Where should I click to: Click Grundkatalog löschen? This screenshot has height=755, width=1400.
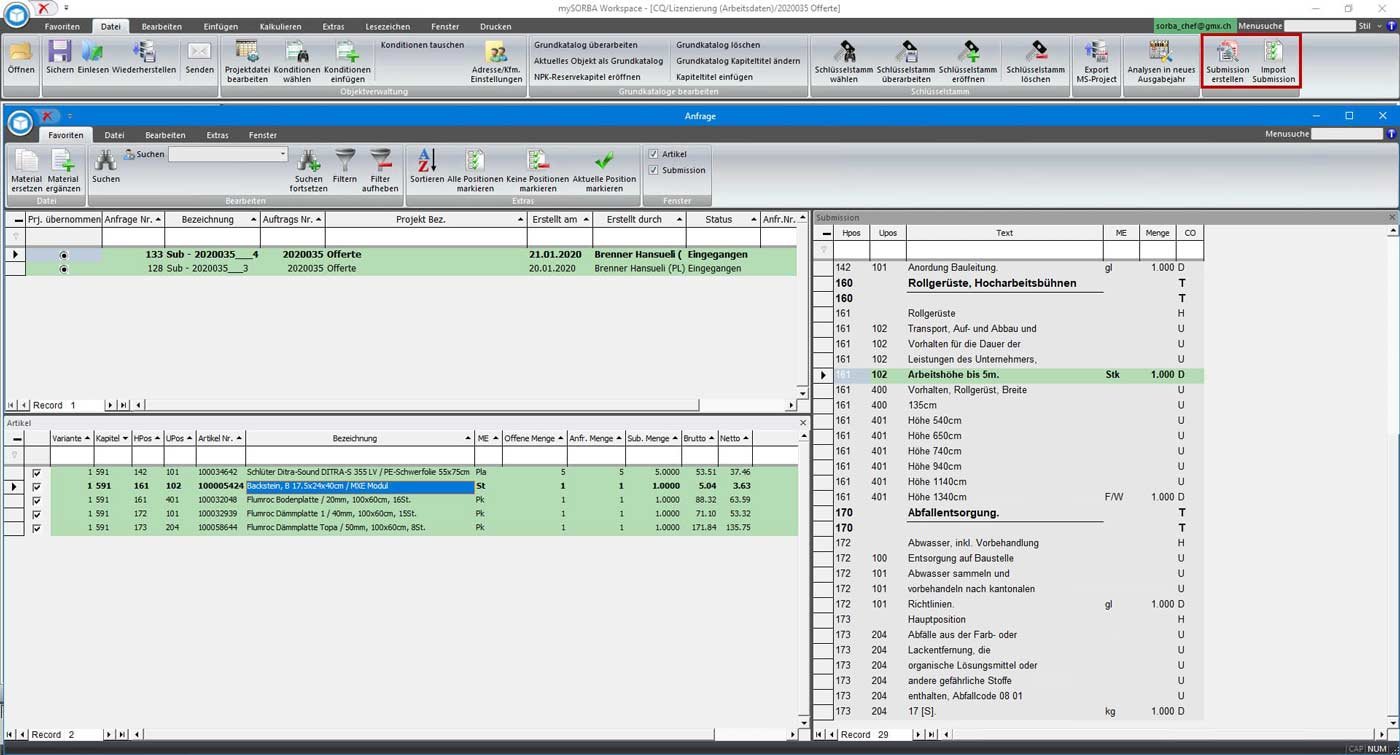click(x=718, y=45)
